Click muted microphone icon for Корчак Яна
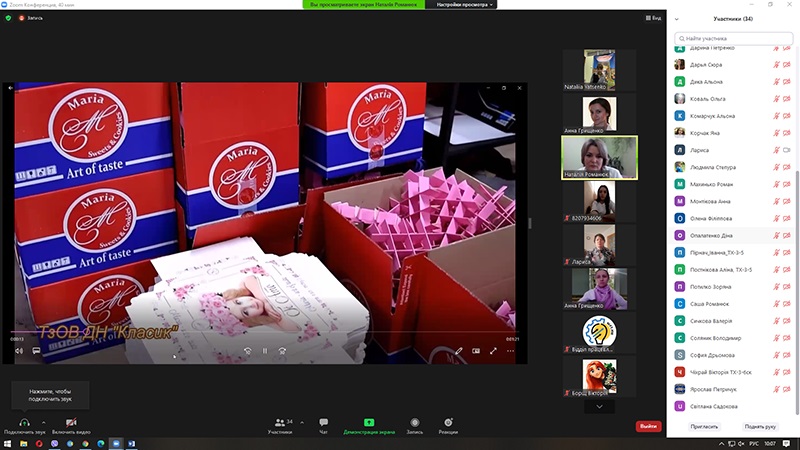Image resolution: width=800 pixels, height=450 pixels. [776, 133]
